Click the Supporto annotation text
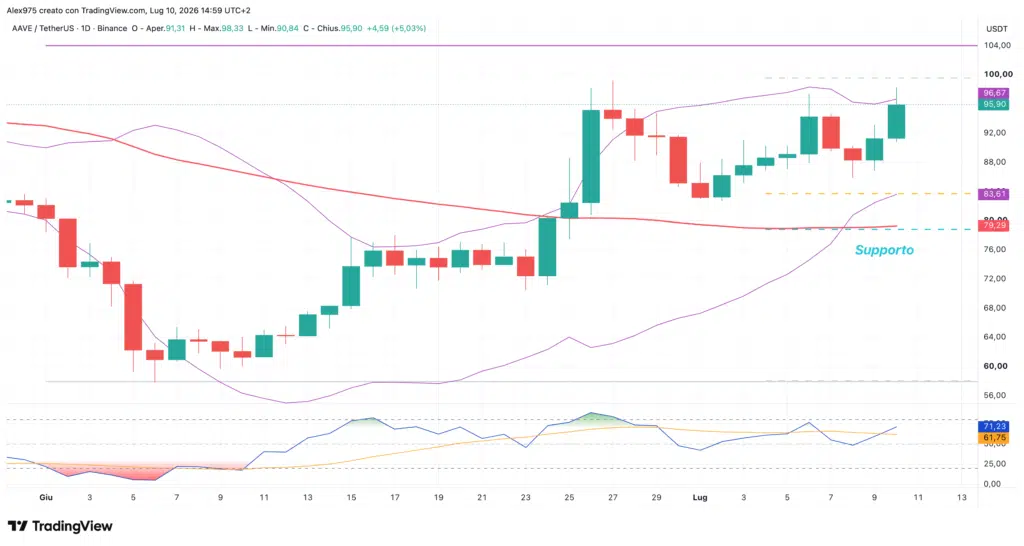This screenshot has height=546, width=1024. [884, 250]
